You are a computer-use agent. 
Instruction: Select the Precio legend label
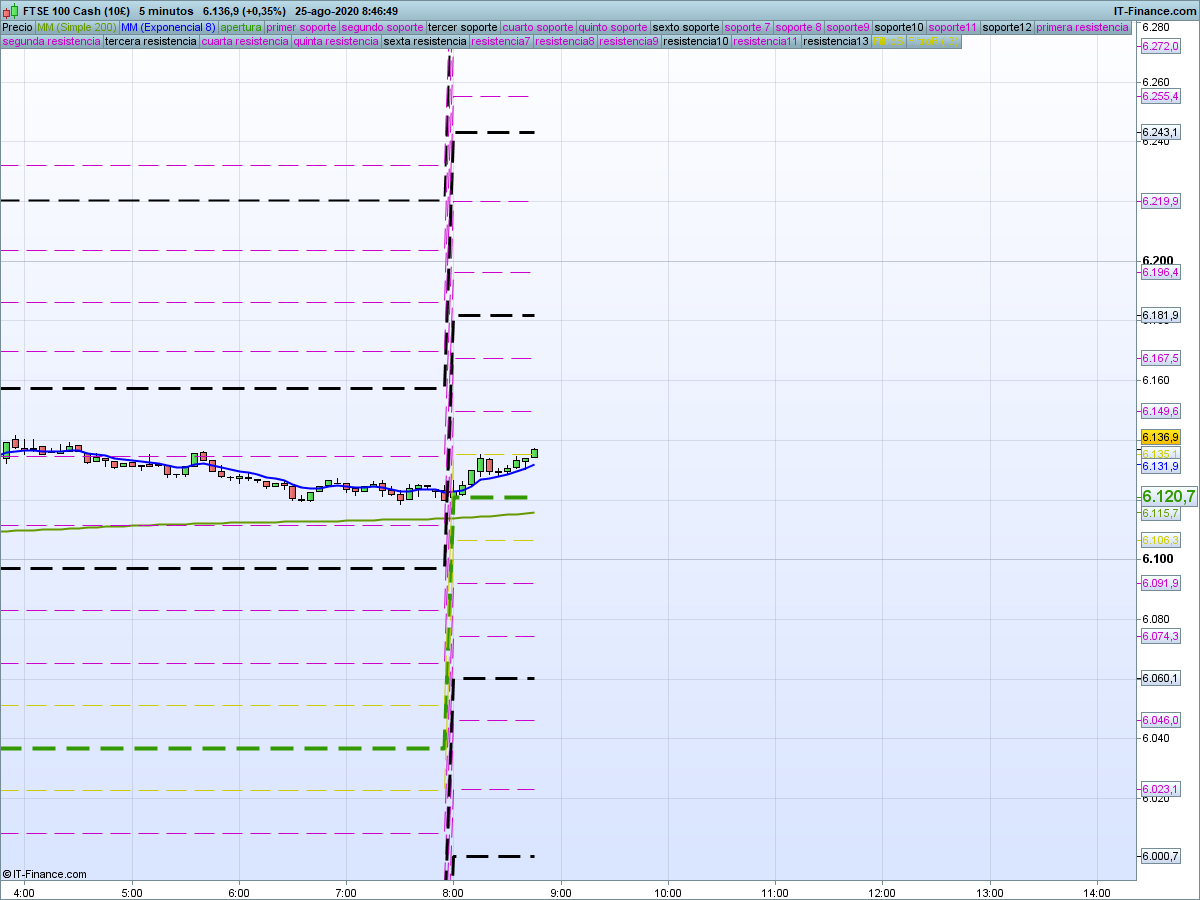click(x=17, y=27)
